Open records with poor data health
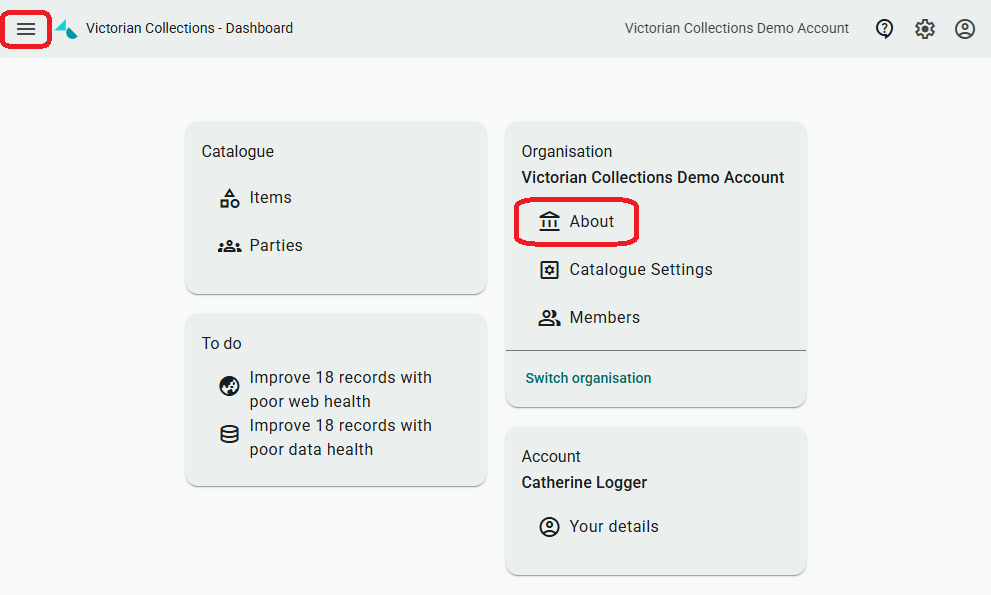Screen dimensions: 991x595 tap(341, 438)
